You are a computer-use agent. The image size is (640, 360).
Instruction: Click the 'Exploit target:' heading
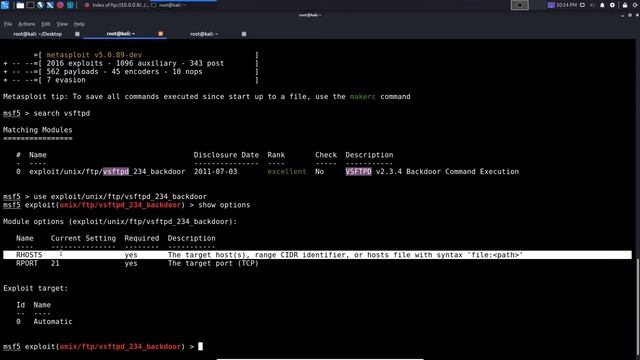pos(36,289)
